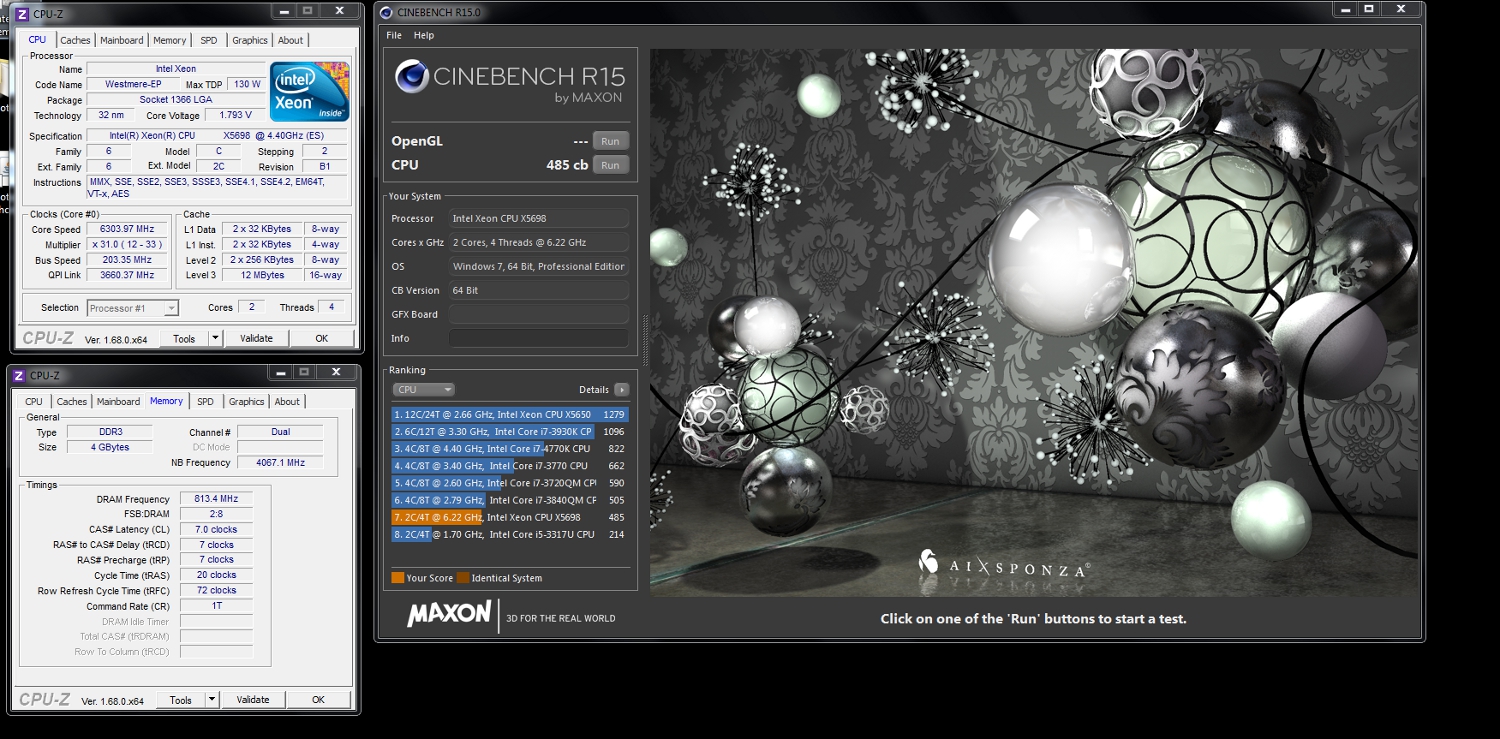Click the Specification field X5698 @ 4.40GHz

click(x=217, y=136)
